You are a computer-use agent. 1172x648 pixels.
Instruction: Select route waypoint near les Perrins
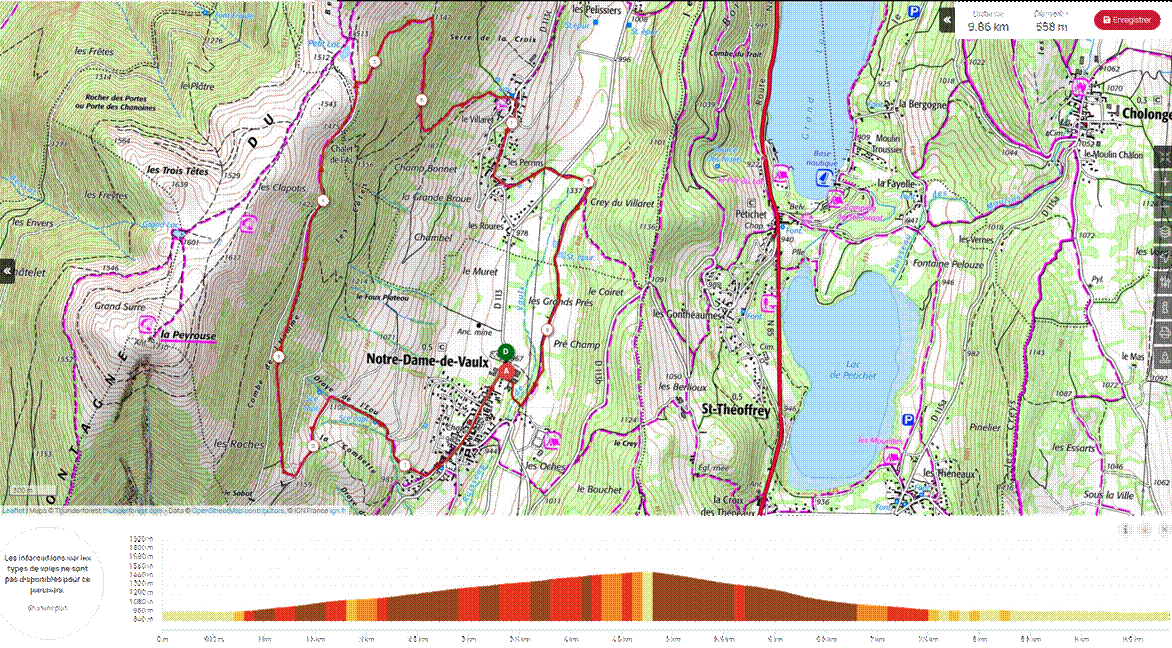[511, 123]
